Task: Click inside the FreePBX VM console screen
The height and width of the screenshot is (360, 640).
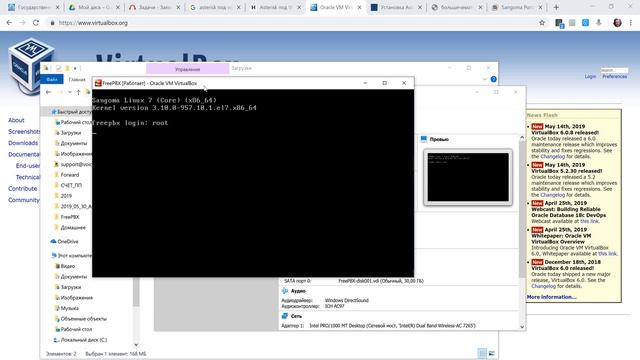Action: click(x=253, y=183)
